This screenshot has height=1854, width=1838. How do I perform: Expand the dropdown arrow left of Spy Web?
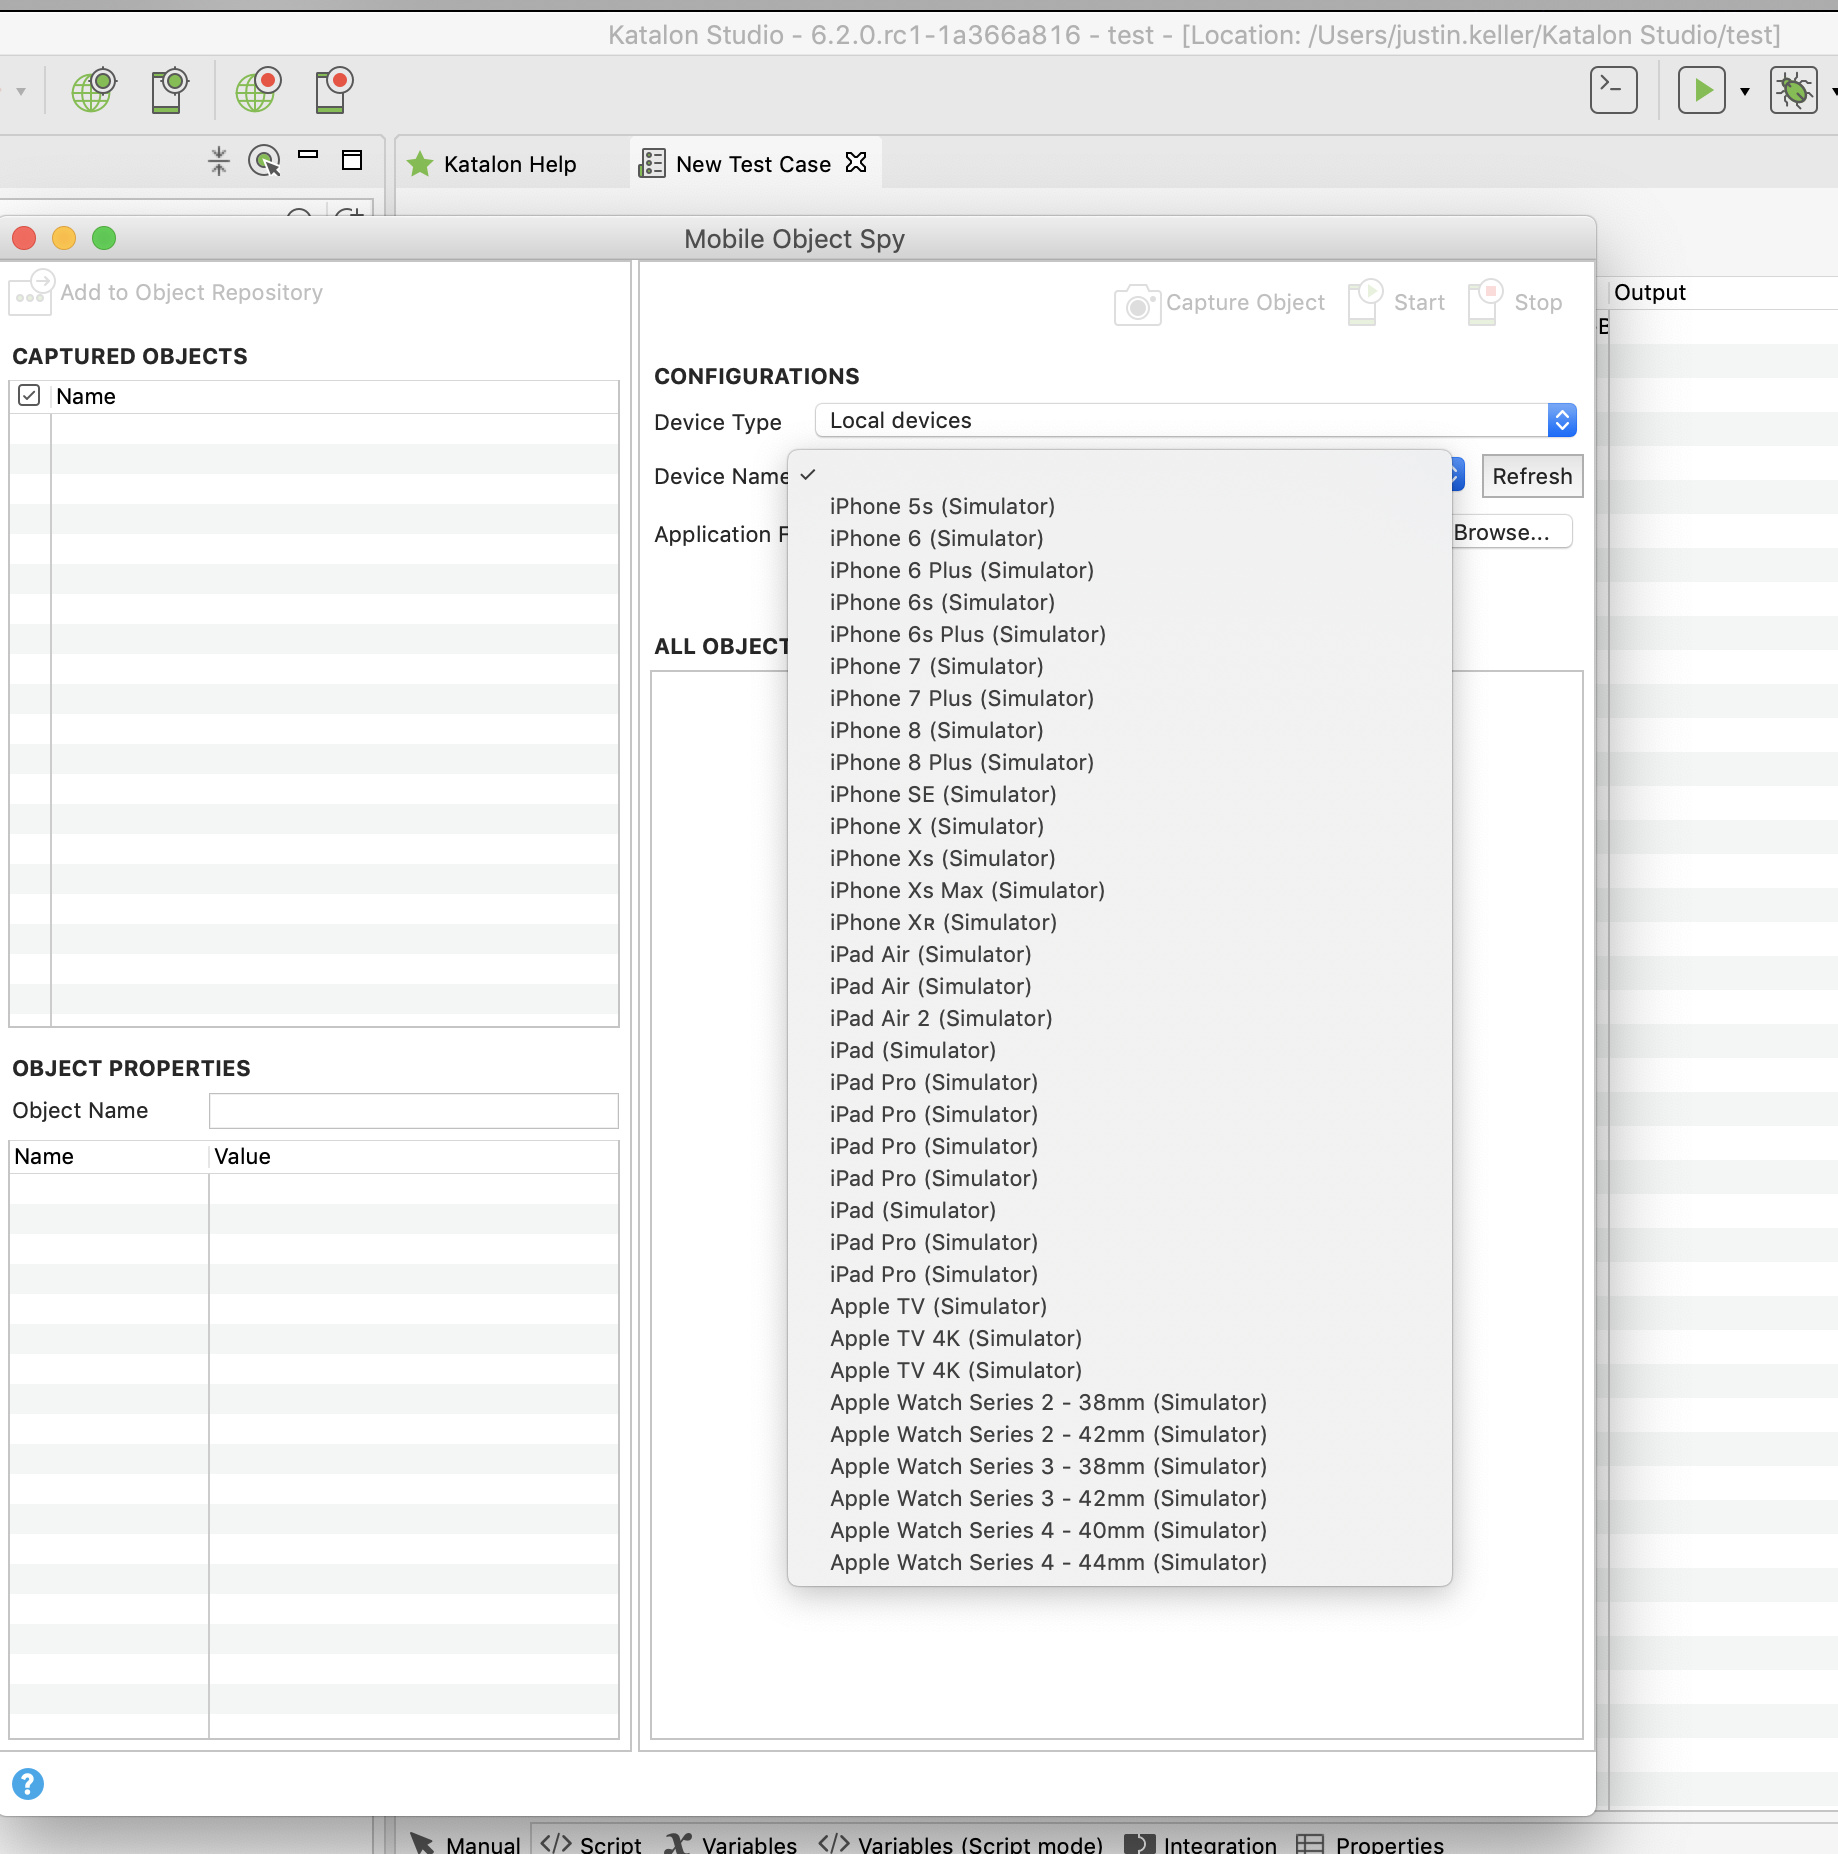20,92
